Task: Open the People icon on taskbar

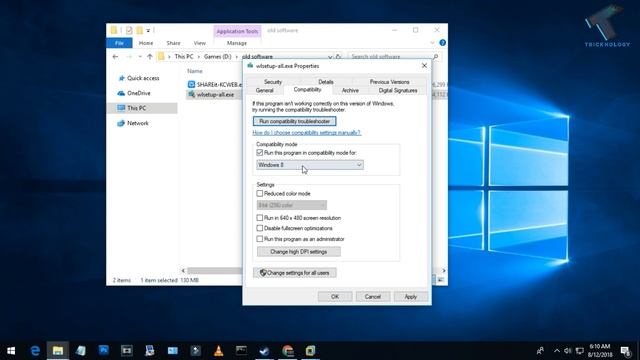Action: 540,351
